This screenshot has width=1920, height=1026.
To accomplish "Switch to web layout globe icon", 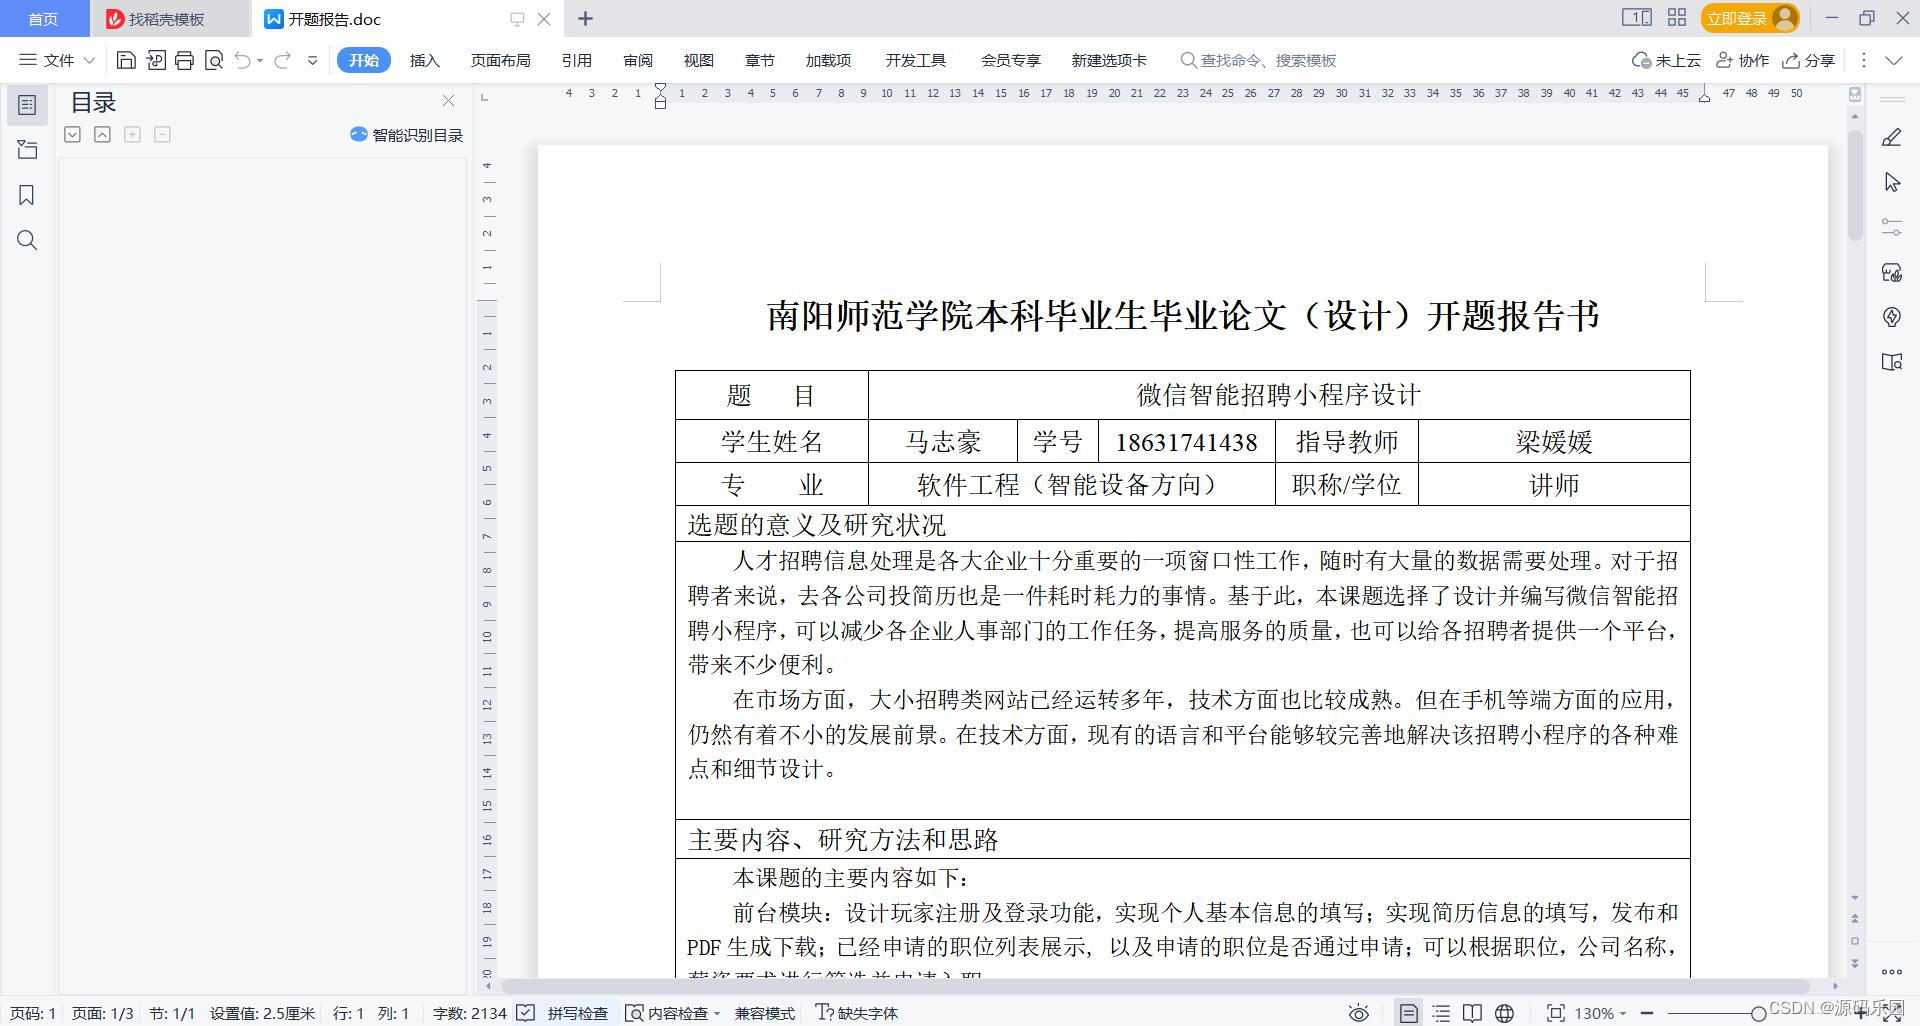I will (x=1504, y=1013).
